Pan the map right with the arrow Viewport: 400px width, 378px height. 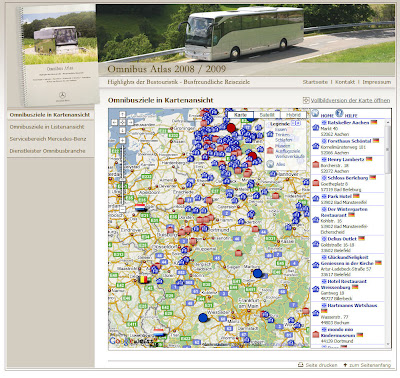pos(130,122)
